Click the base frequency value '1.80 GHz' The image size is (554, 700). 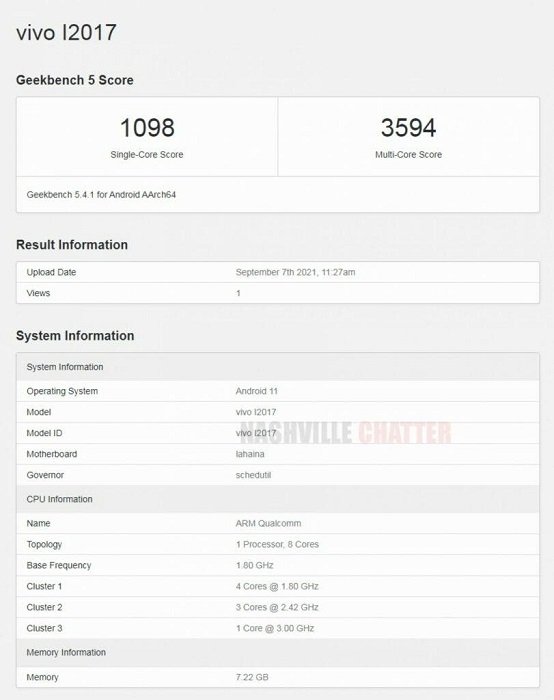(254, 565)
